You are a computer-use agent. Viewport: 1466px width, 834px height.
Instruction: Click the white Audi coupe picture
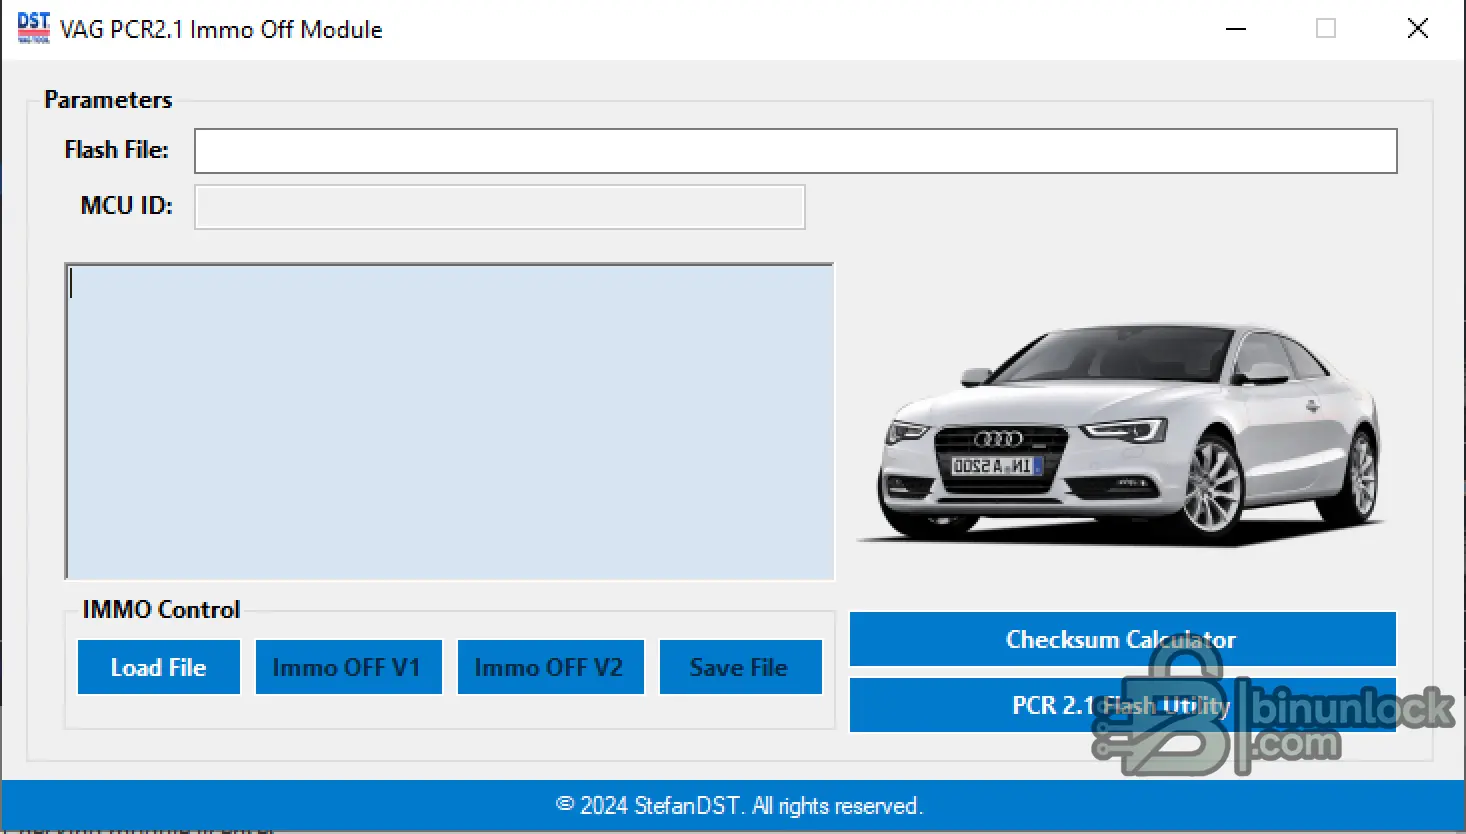(x=1127, y=435)
